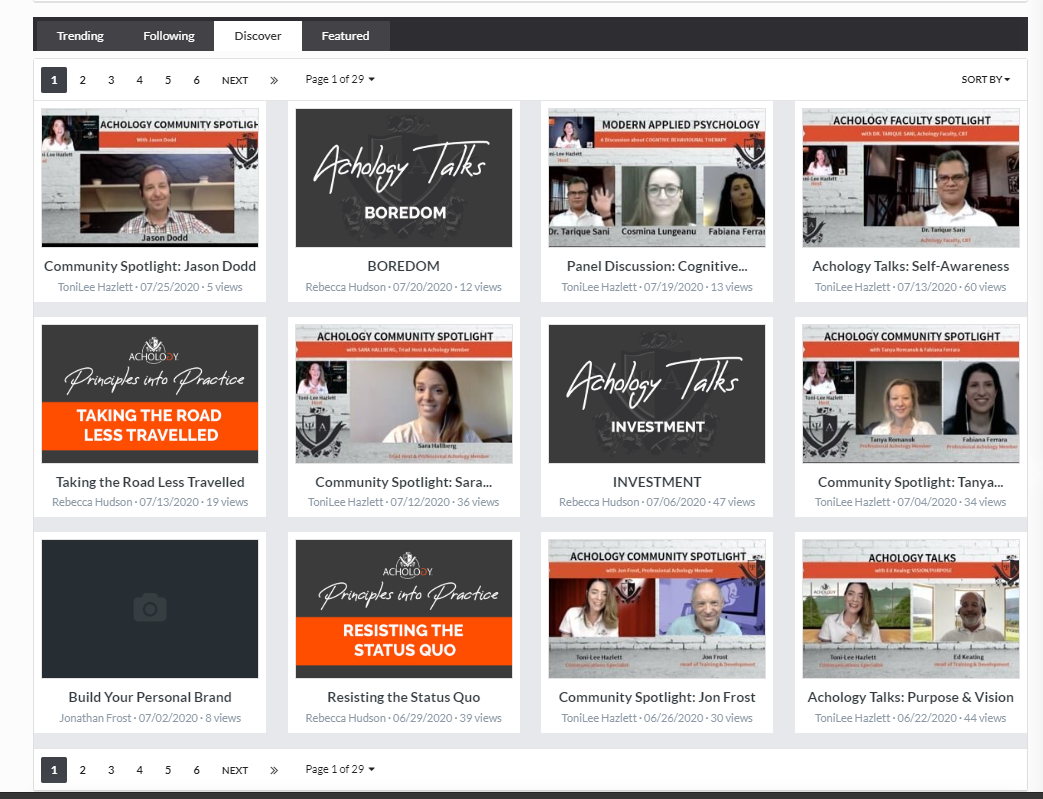1043x799 pixels.
Task: Click title 'Community Spotlight: Jon Frost'
Action: pos(657,697)
